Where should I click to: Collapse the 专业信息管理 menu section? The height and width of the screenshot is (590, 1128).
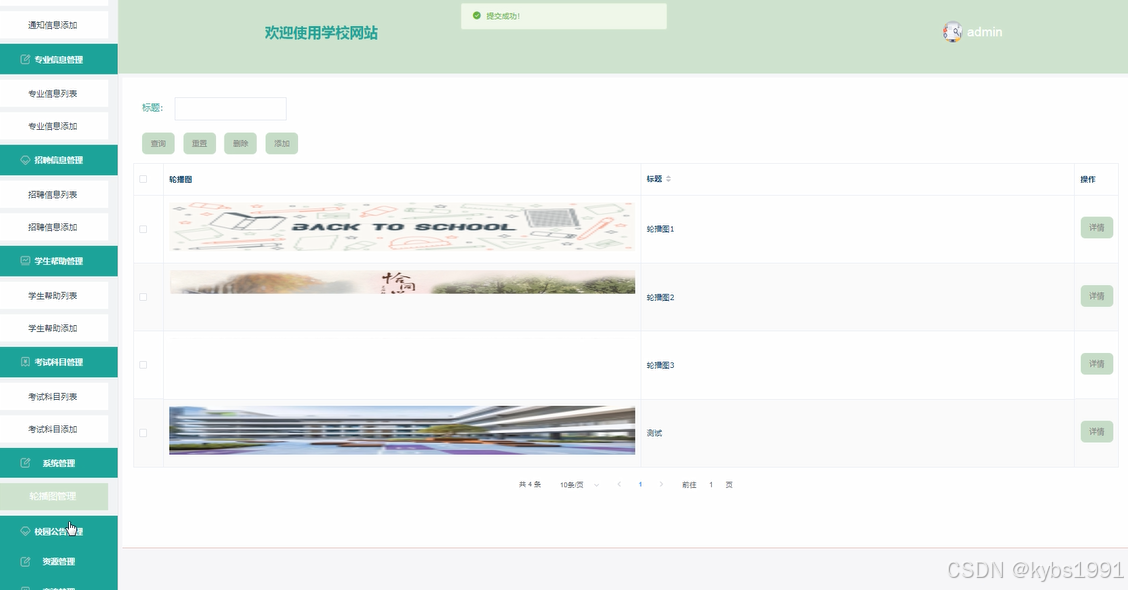pos(59,60)
